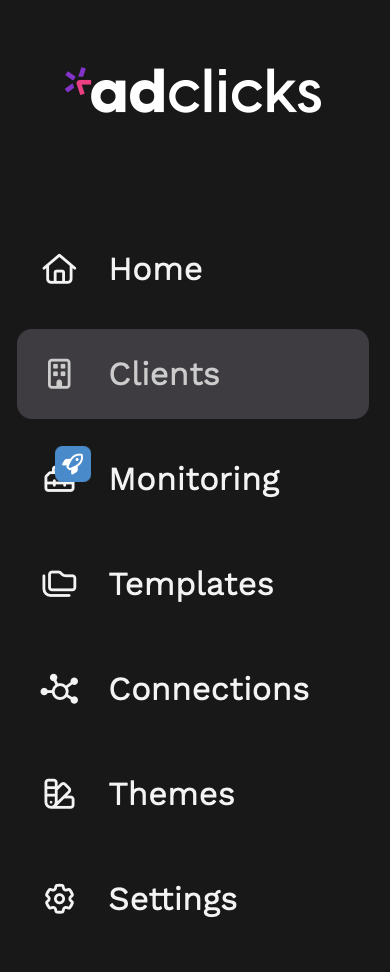Image resolution: width=390 pixels, height=972 pixels.
Task: Go to Home in sidebar
Action: (156, 269)
